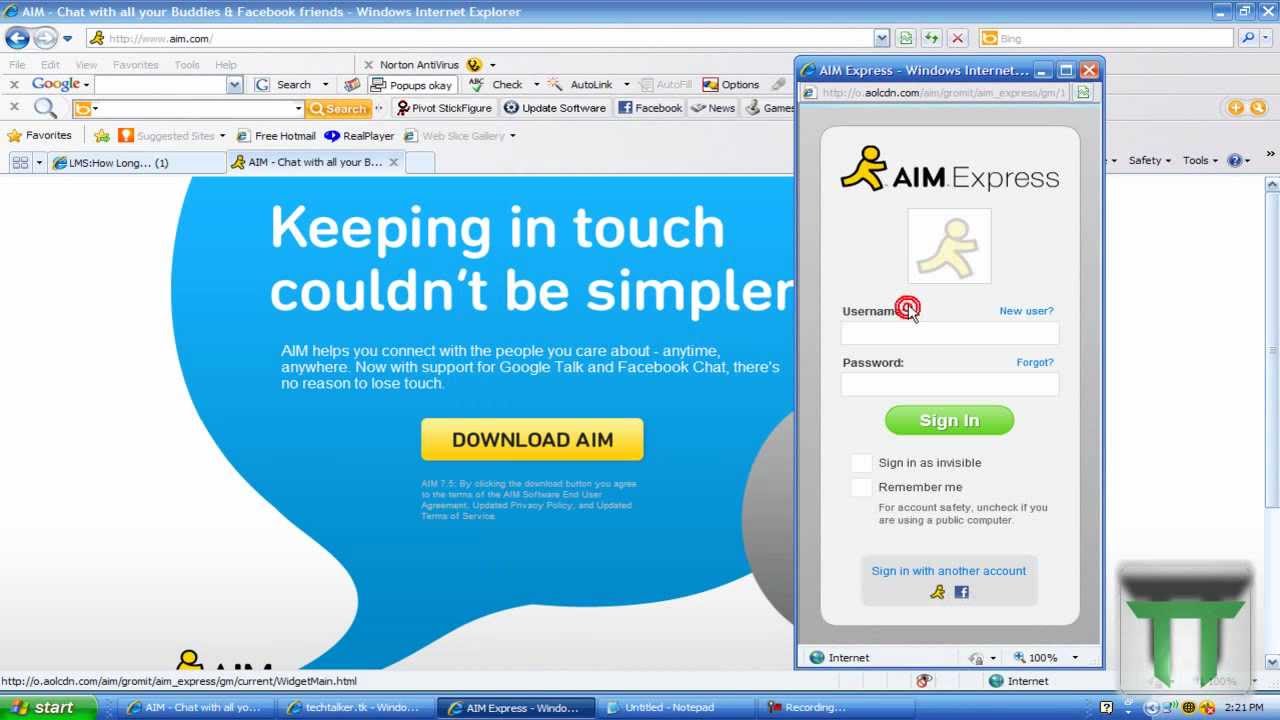Open the Favorites menu in menu bar
The width and height of the screenshot is (1280, 720).
coord(135,65)
